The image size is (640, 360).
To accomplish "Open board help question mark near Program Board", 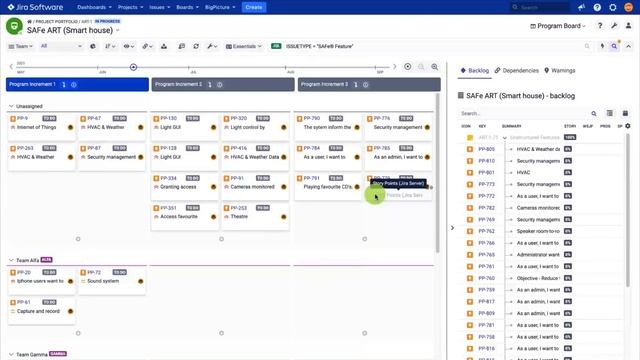I will point(600,26).
